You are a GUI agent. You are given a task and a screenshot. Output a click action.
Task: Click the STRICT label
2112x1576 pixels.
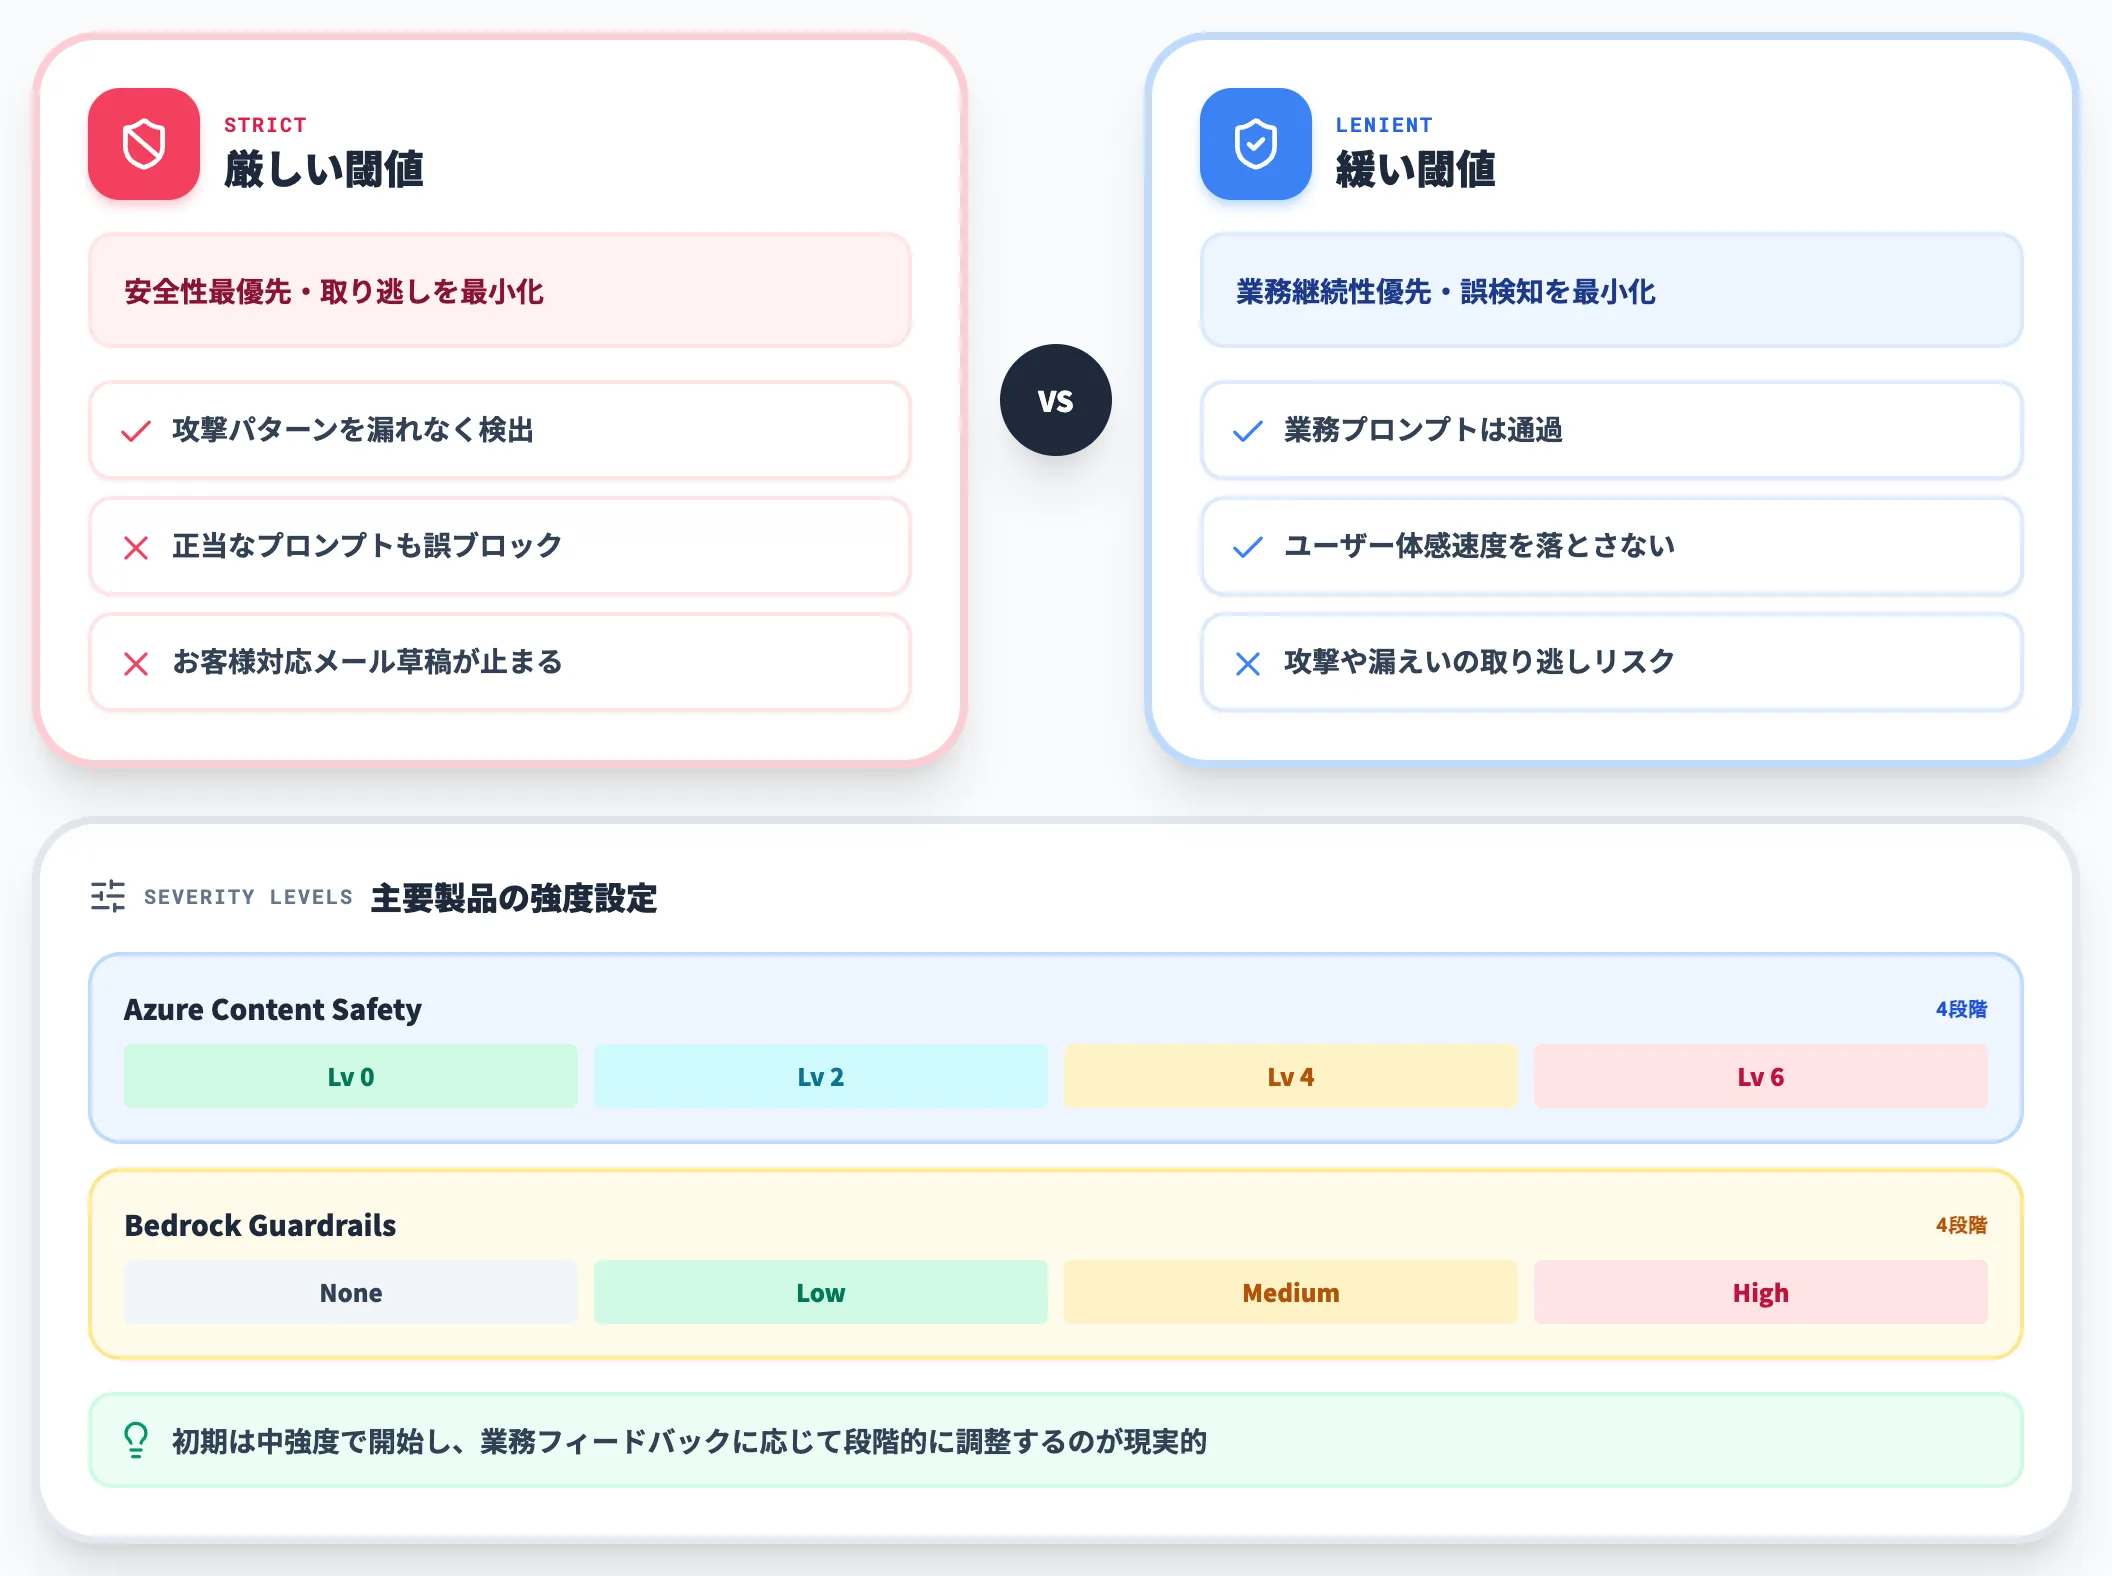pos(265,125)
